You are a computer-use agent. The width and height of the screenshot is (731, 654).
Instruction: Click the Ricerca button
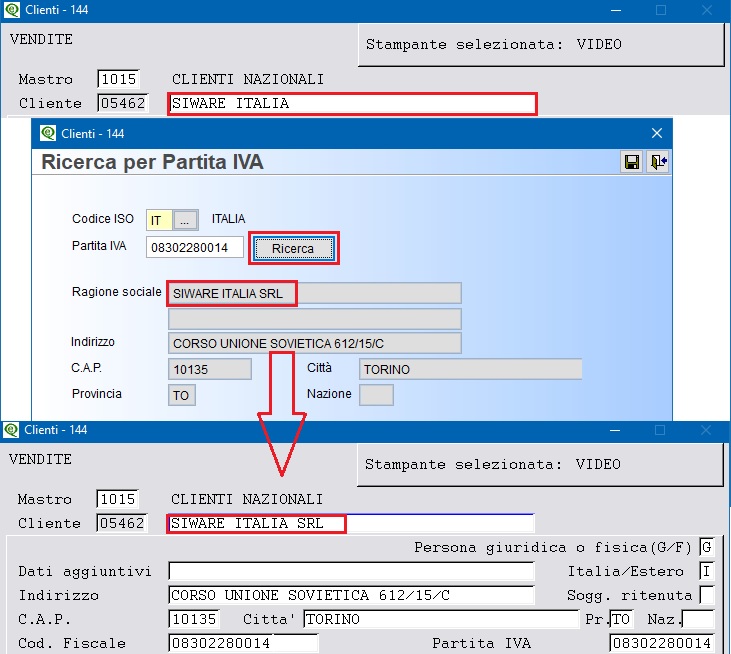click(293, 248)
